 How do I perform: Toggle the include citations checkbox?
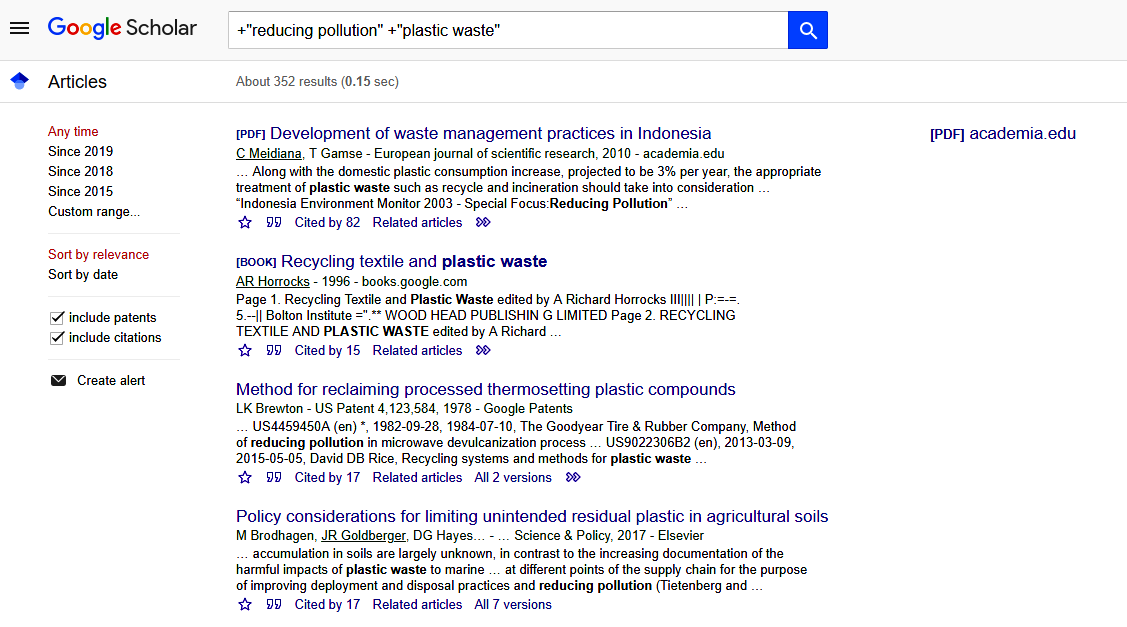[x=57, y=338]
